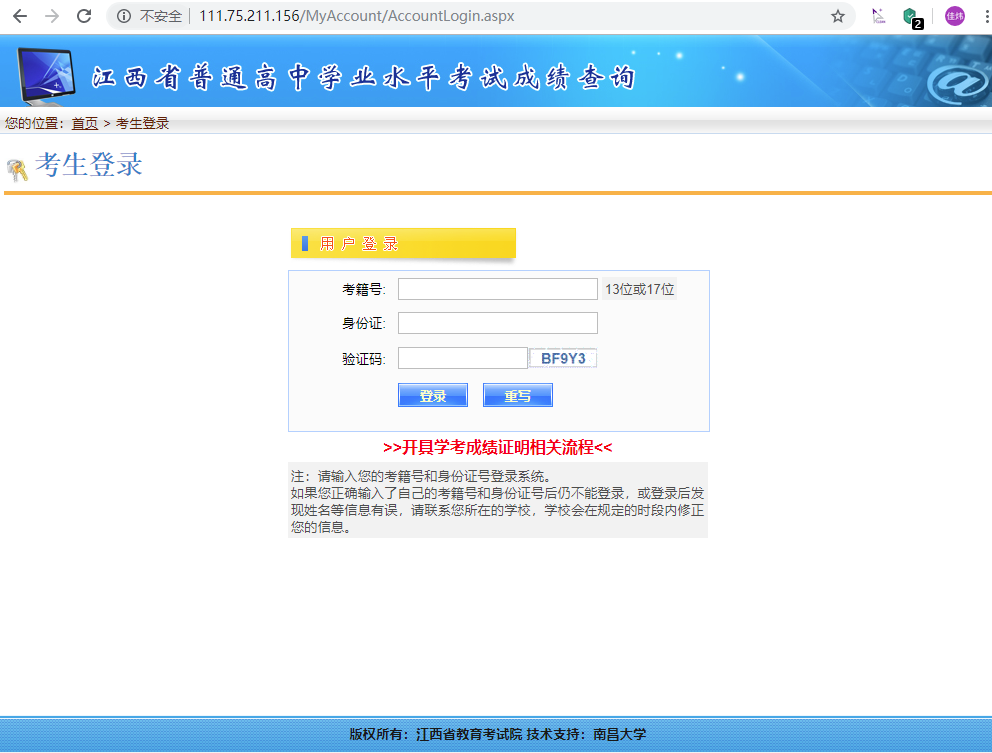
Task: Go back using the browser back arrow
Action: 20,16
